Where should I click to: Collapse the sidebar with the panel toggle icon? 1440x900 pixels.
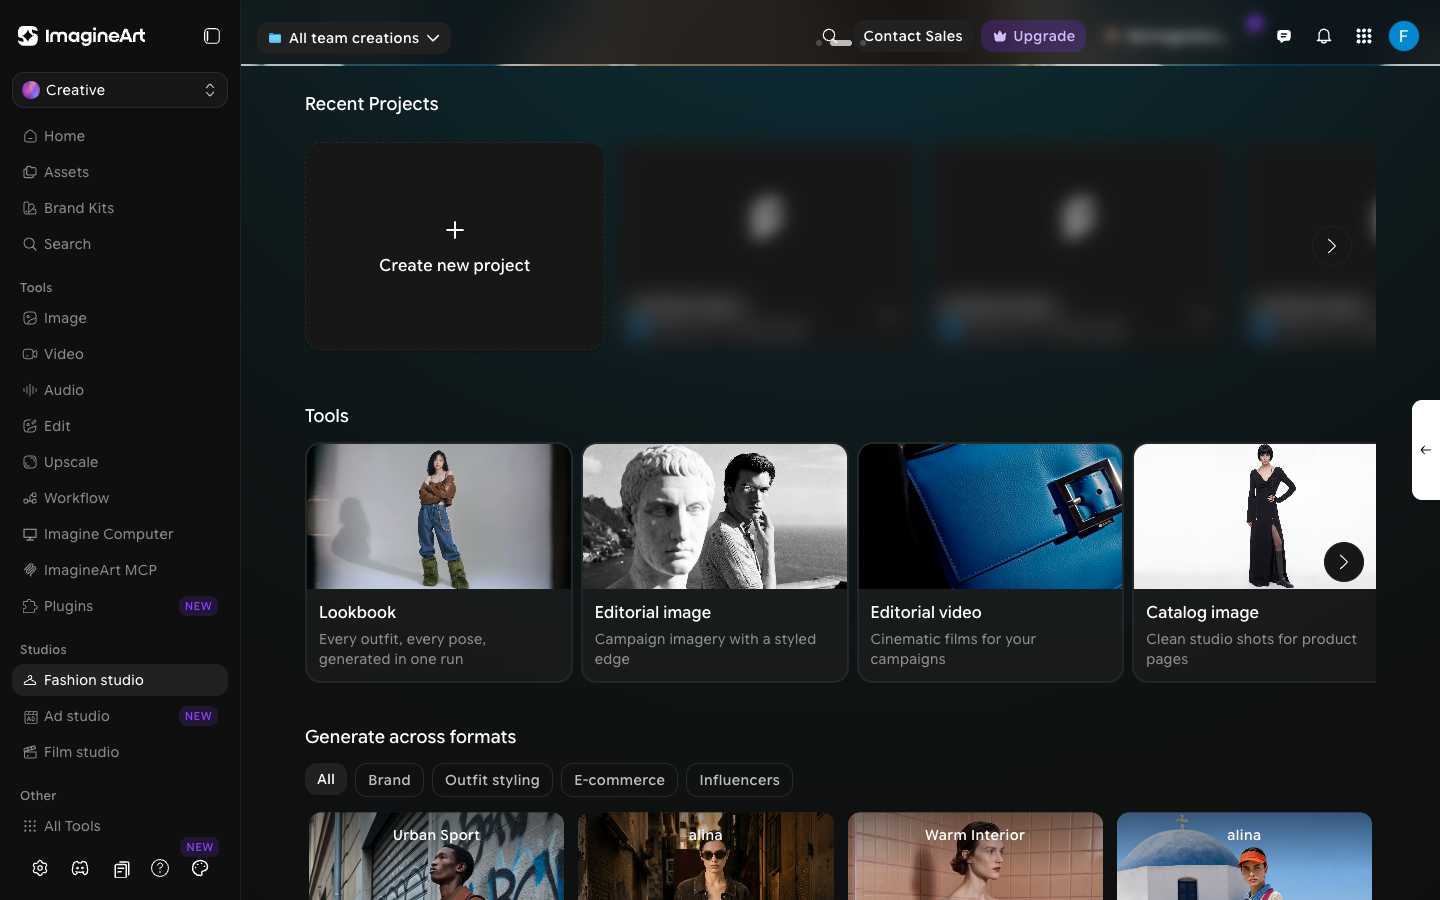[212, 36]
